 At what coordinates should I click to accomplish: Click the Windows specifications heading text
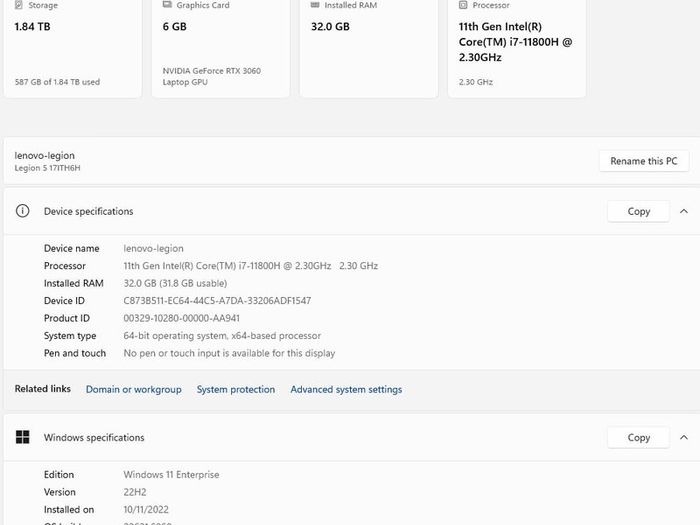pos(94,438)
